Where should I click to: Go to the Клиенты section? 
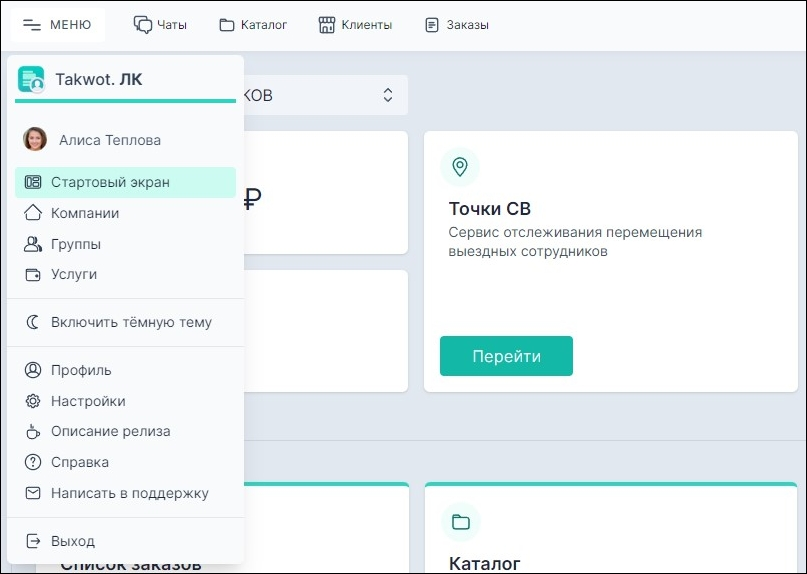355,25
